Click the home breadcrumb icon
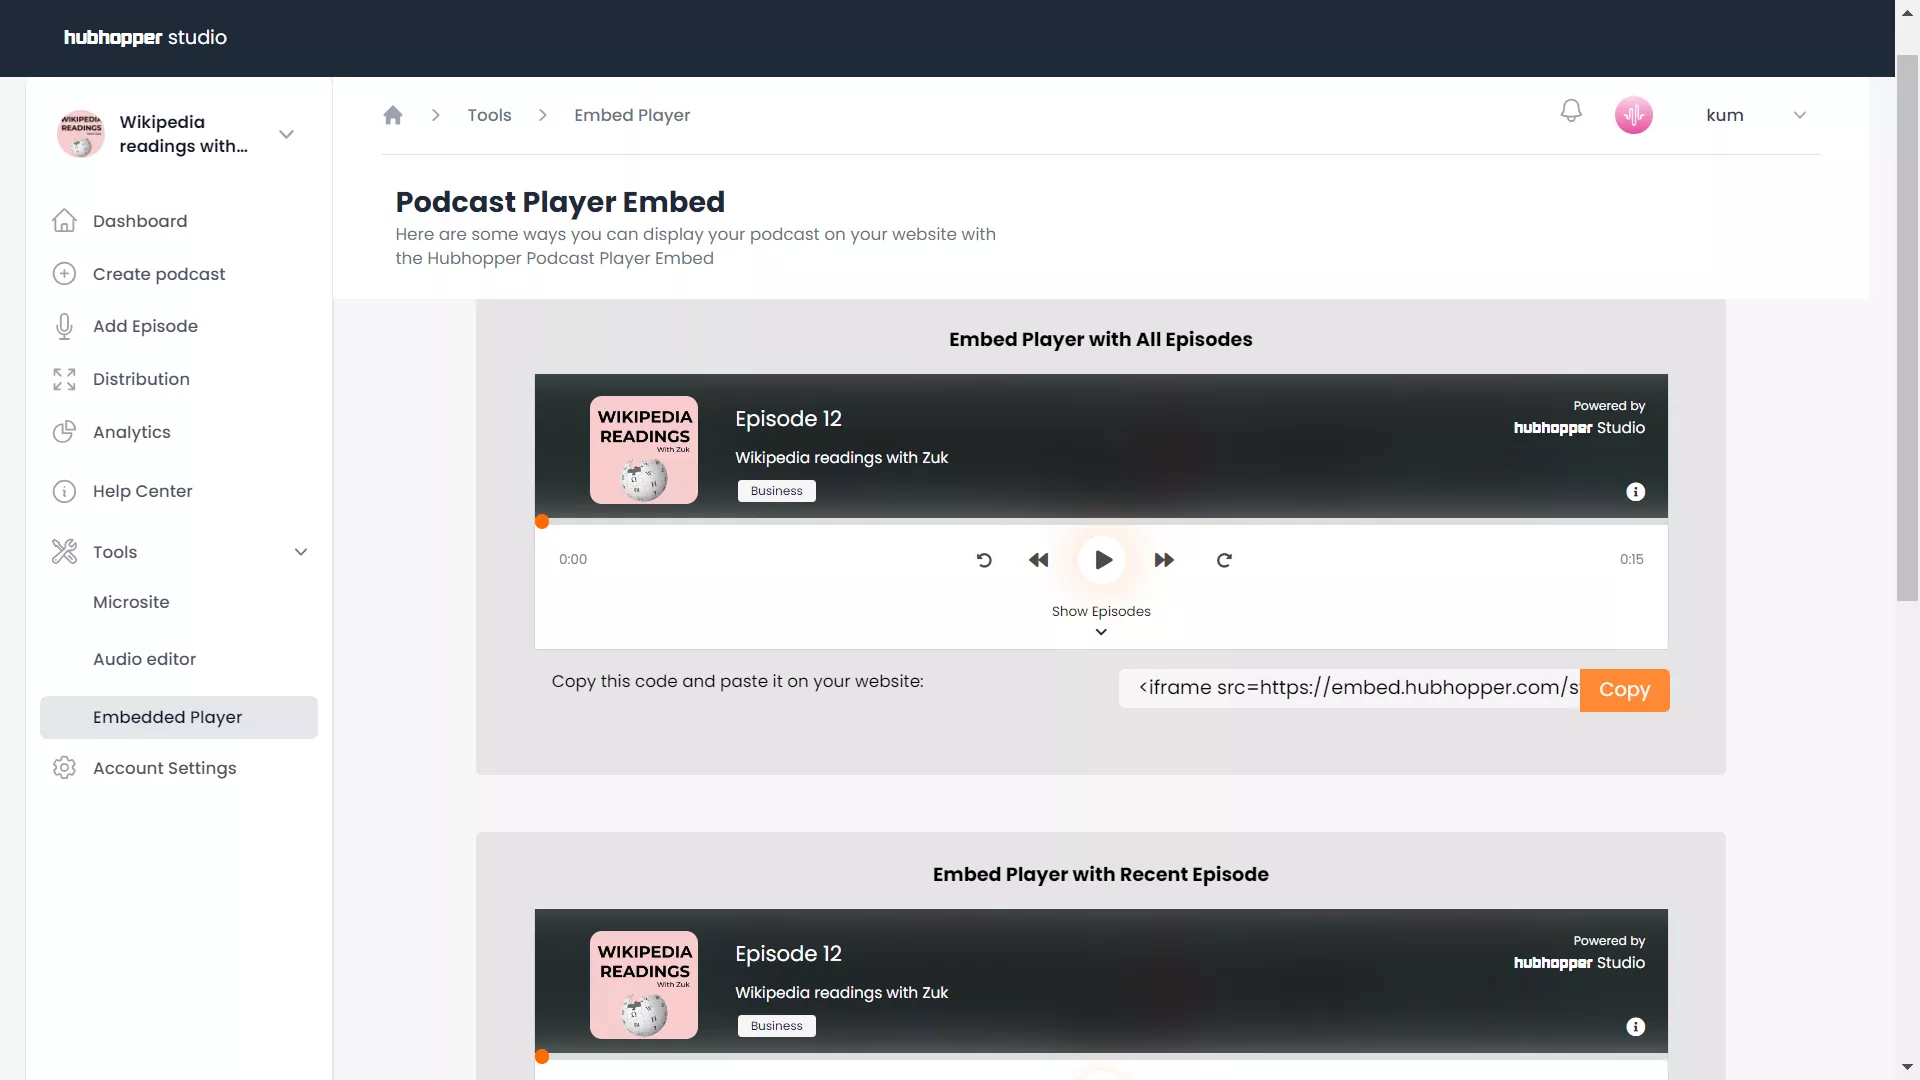The width and height of the screenshot is (1920, 1080). coord(393,115)
